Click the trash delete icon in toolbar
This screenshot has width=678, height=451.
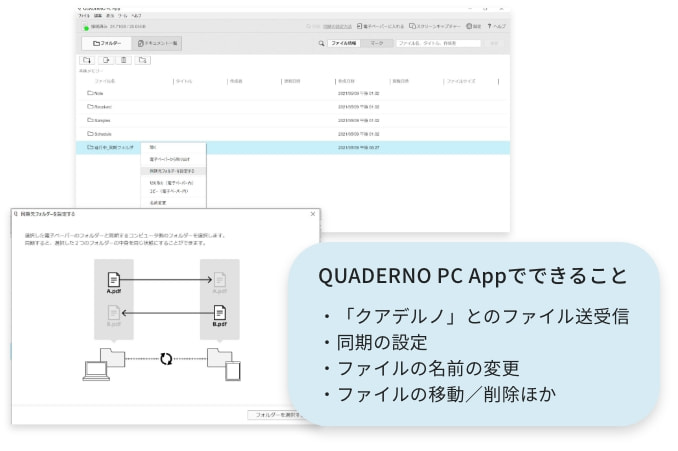(124, 61)
